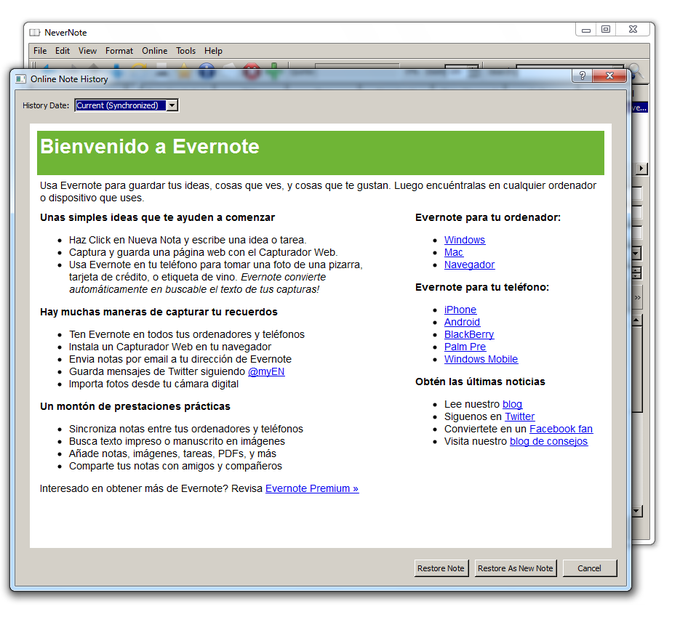Screen dimensions: 680x617
Task: Click heading 'Evernote para tu teléfono:'
Action: coord(482,287)
